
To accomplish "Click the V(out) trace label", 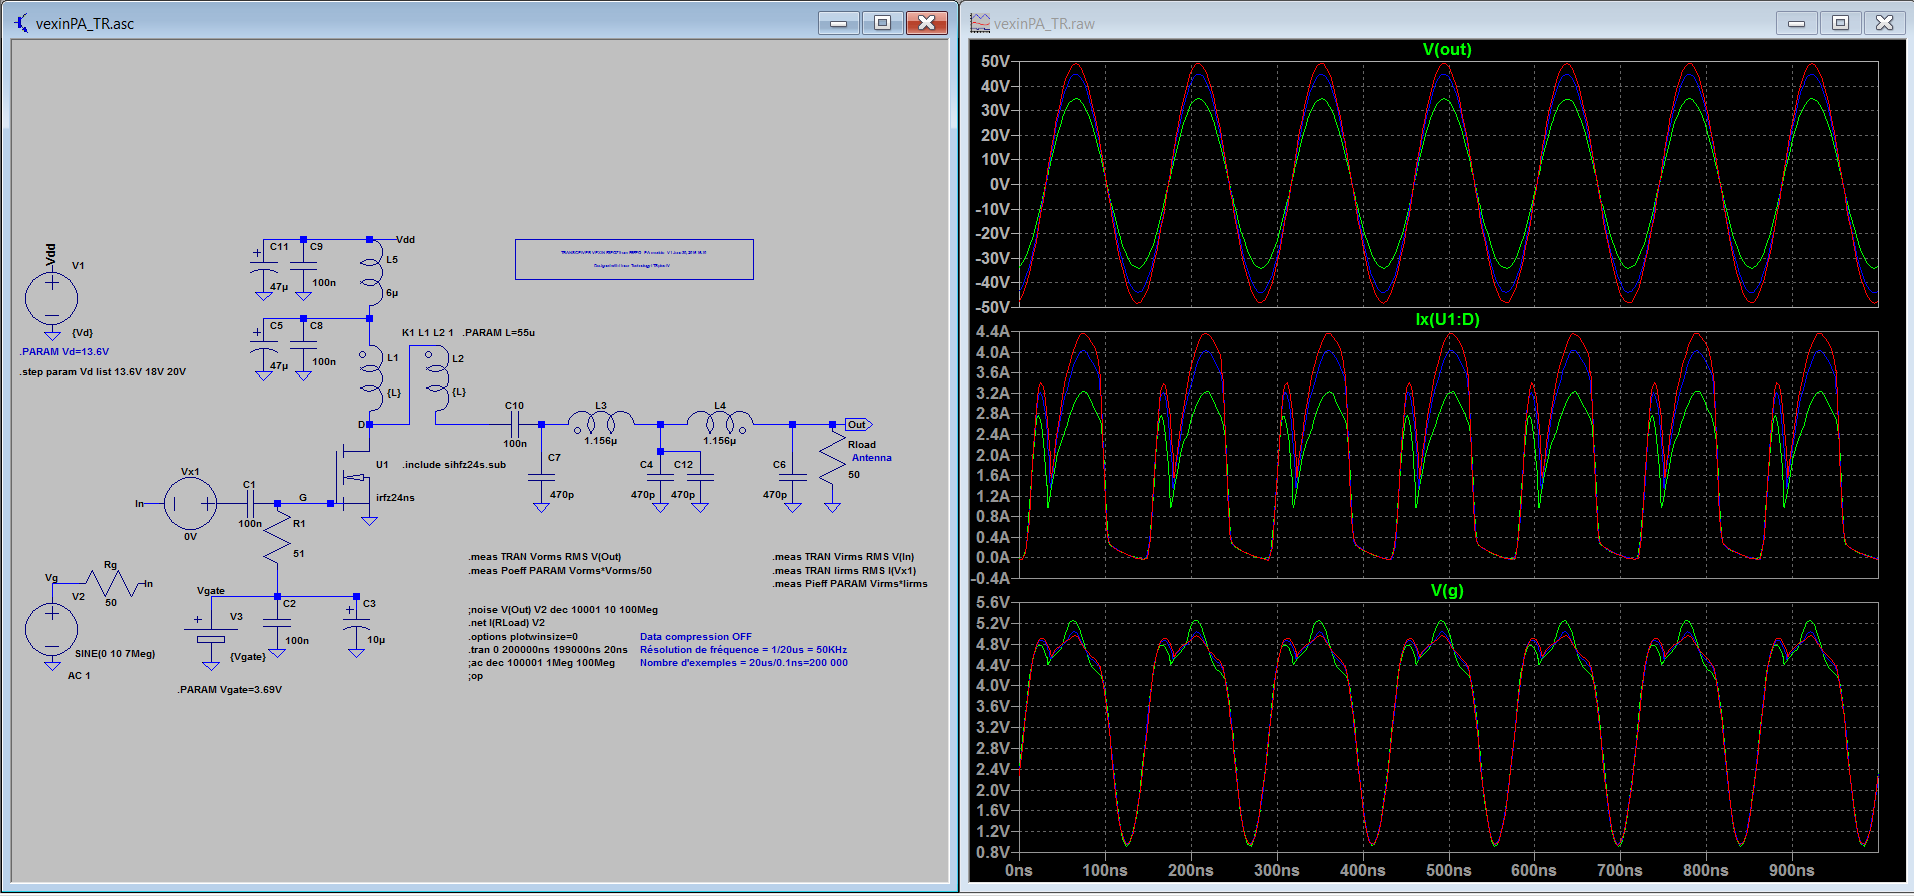I will pyautogui.click(x=1446, y=50).
